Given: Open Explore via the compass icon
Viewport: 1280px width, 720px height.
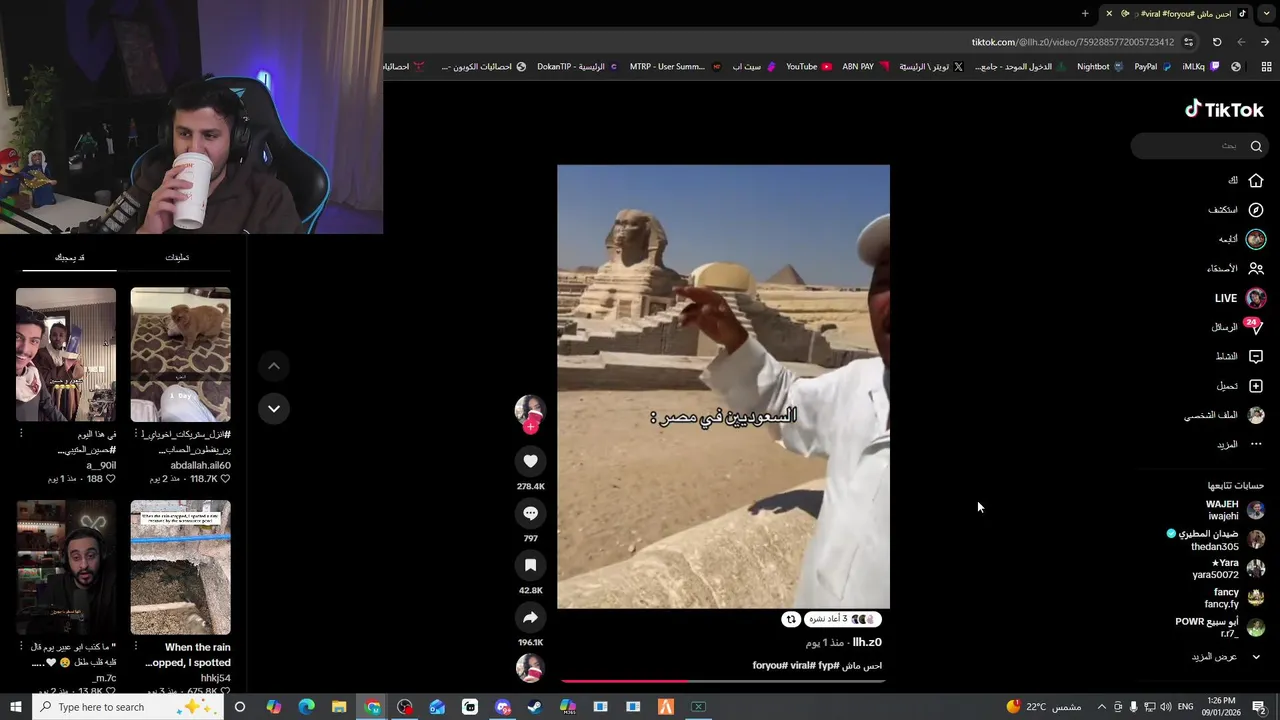Looking at the screenshot, I should [1256, 210].
